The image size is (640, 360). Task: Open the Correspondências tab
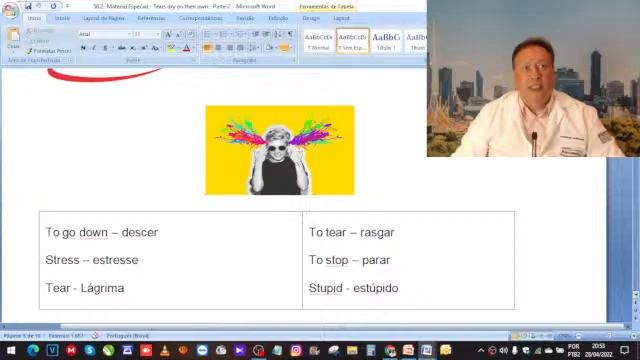(200, 18)
